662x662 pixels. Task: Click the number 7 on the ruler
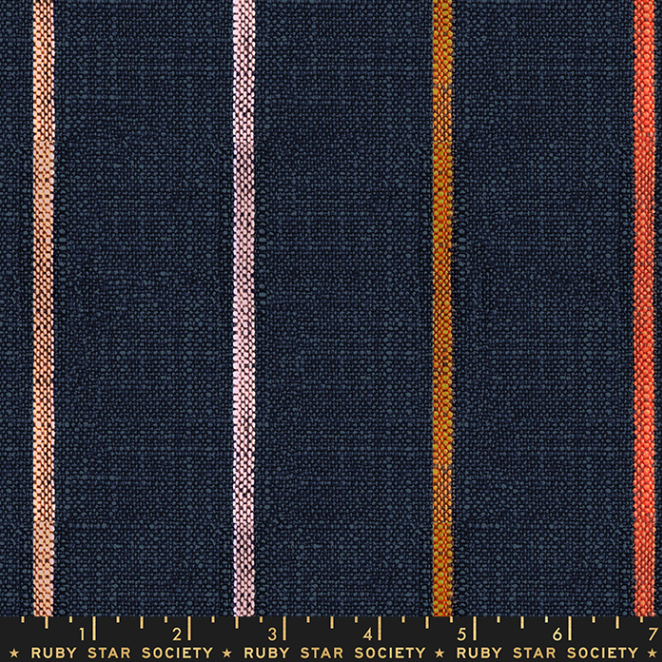(x=650, y=633)
